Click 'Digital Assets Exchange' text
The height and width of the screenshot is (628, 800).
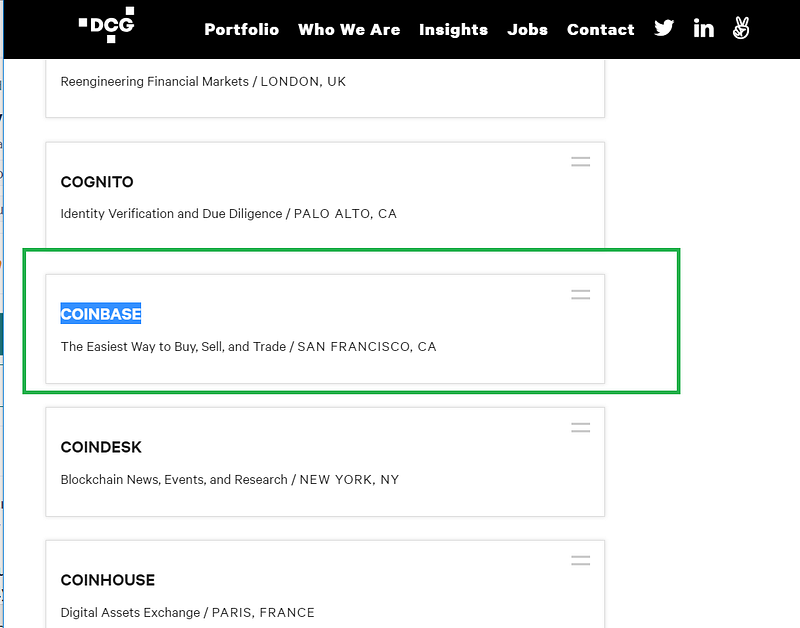coord(130,612)
